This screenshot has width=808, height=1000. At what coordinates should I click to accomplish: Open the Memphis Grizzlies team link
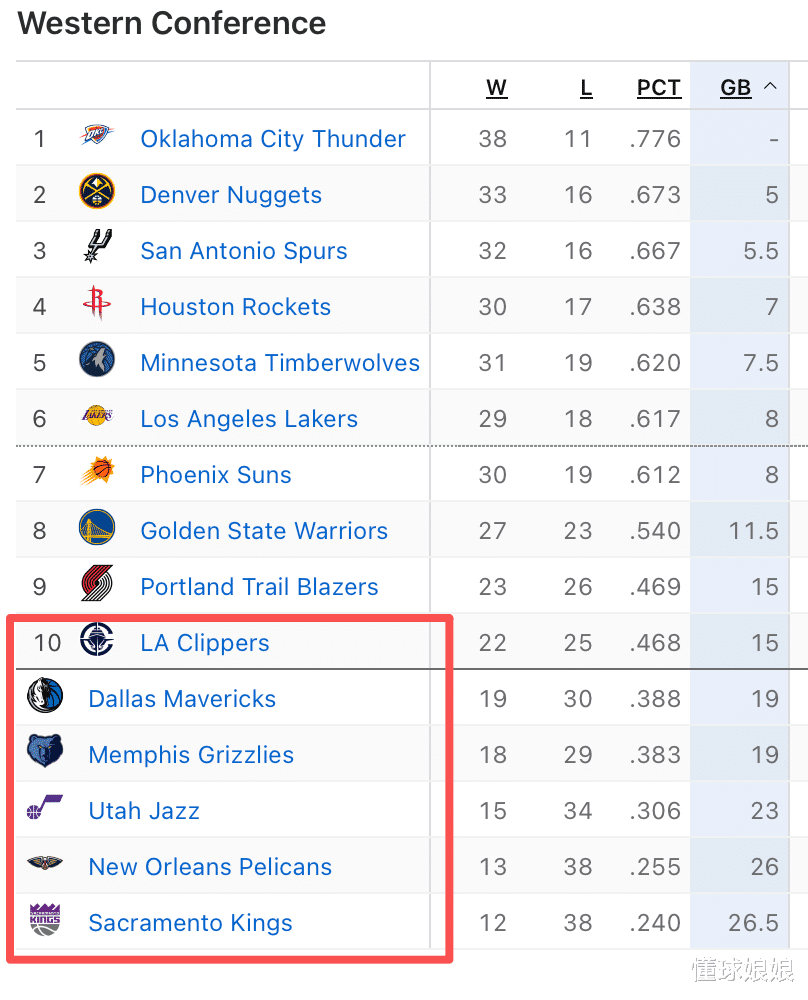(x=191, y=755)
